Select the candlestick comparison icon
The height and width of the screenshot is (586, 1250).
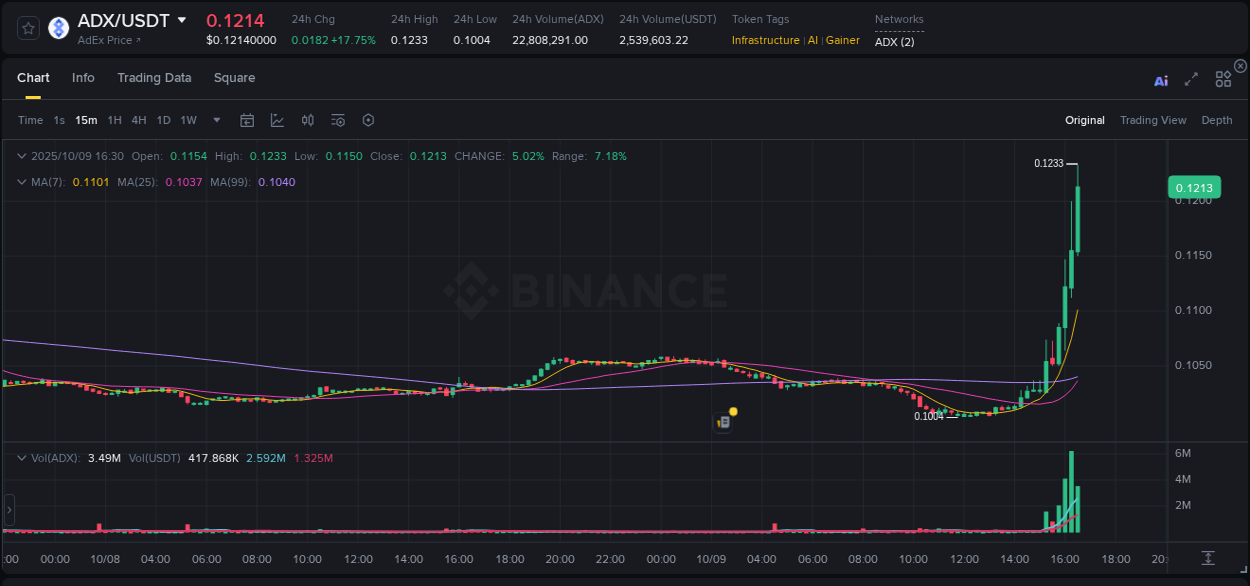(x=308, y=119)
